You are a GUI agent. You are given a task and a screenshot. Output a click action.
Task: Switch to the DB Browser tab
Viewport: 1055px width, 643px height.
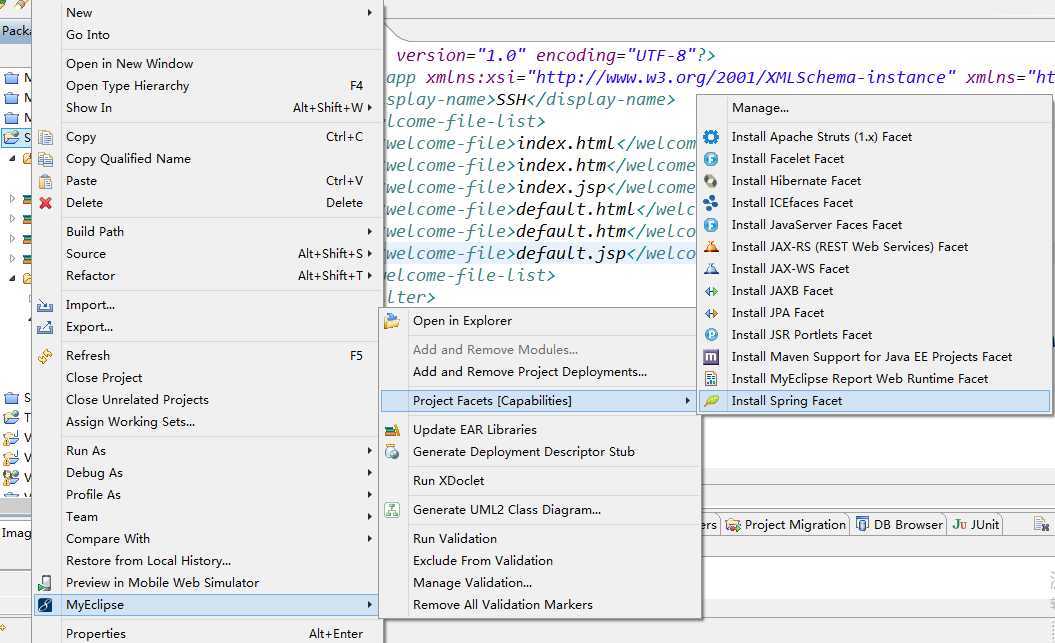point(899,525)
